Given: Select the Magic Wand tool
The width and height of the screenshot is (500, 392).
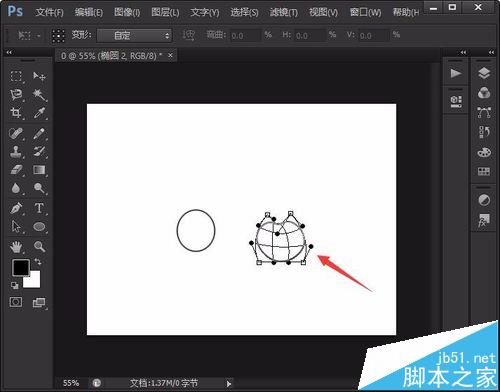Looking at the screenshot, I should coord(39,95).
